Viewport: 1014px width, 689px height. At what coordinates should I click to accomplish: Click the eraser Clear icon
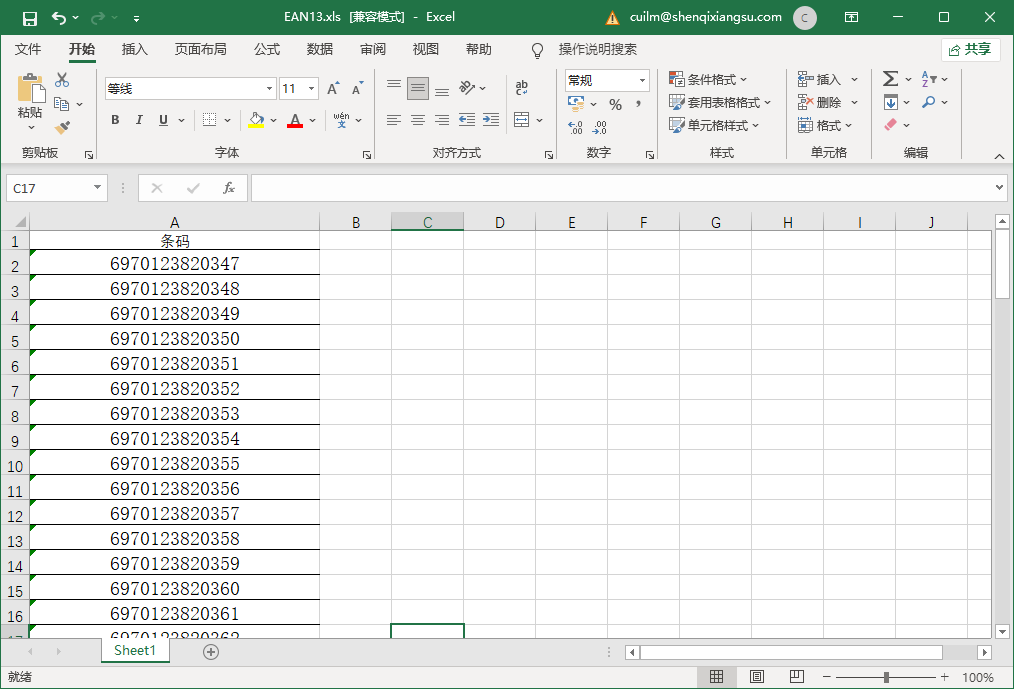890,124
